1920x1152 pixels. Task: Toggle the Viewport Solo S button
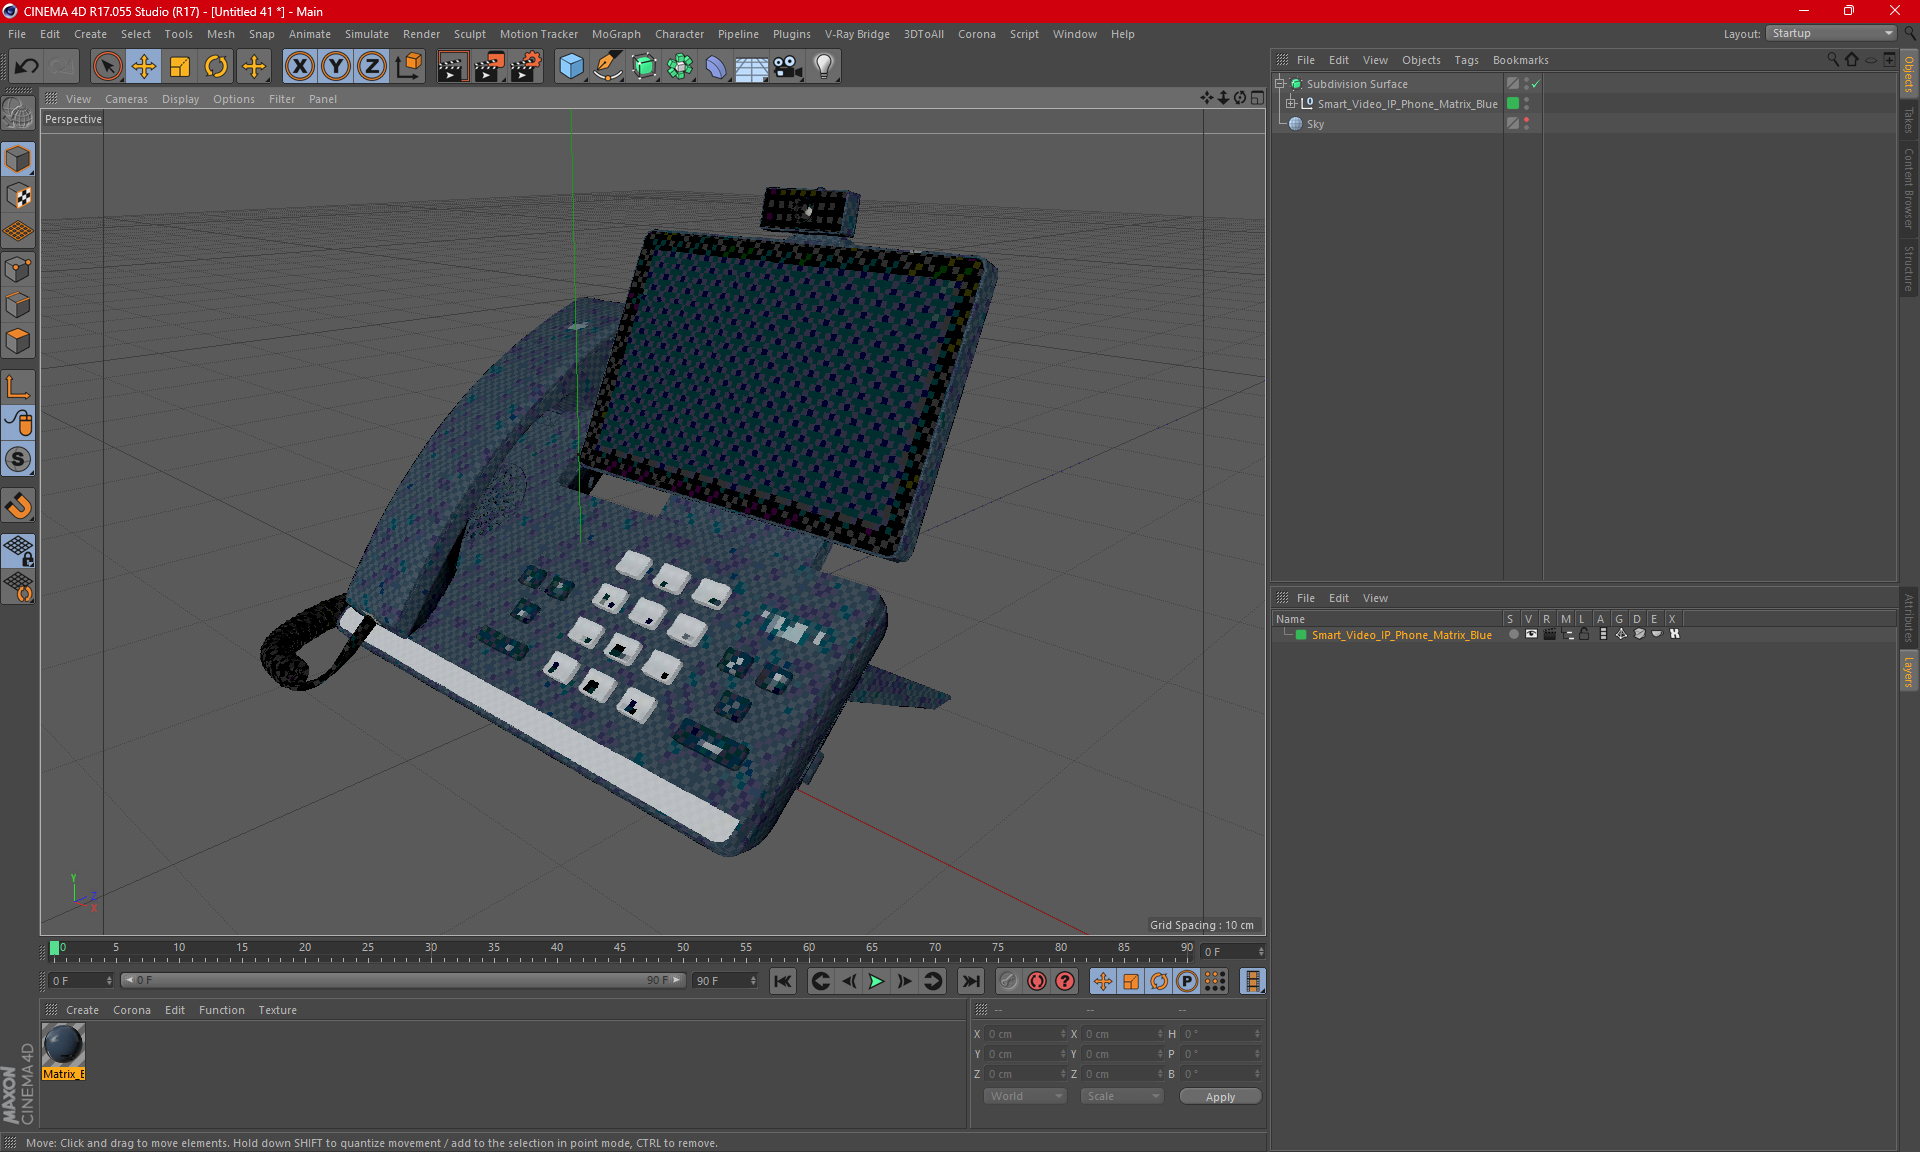click(x=18, y=460)
